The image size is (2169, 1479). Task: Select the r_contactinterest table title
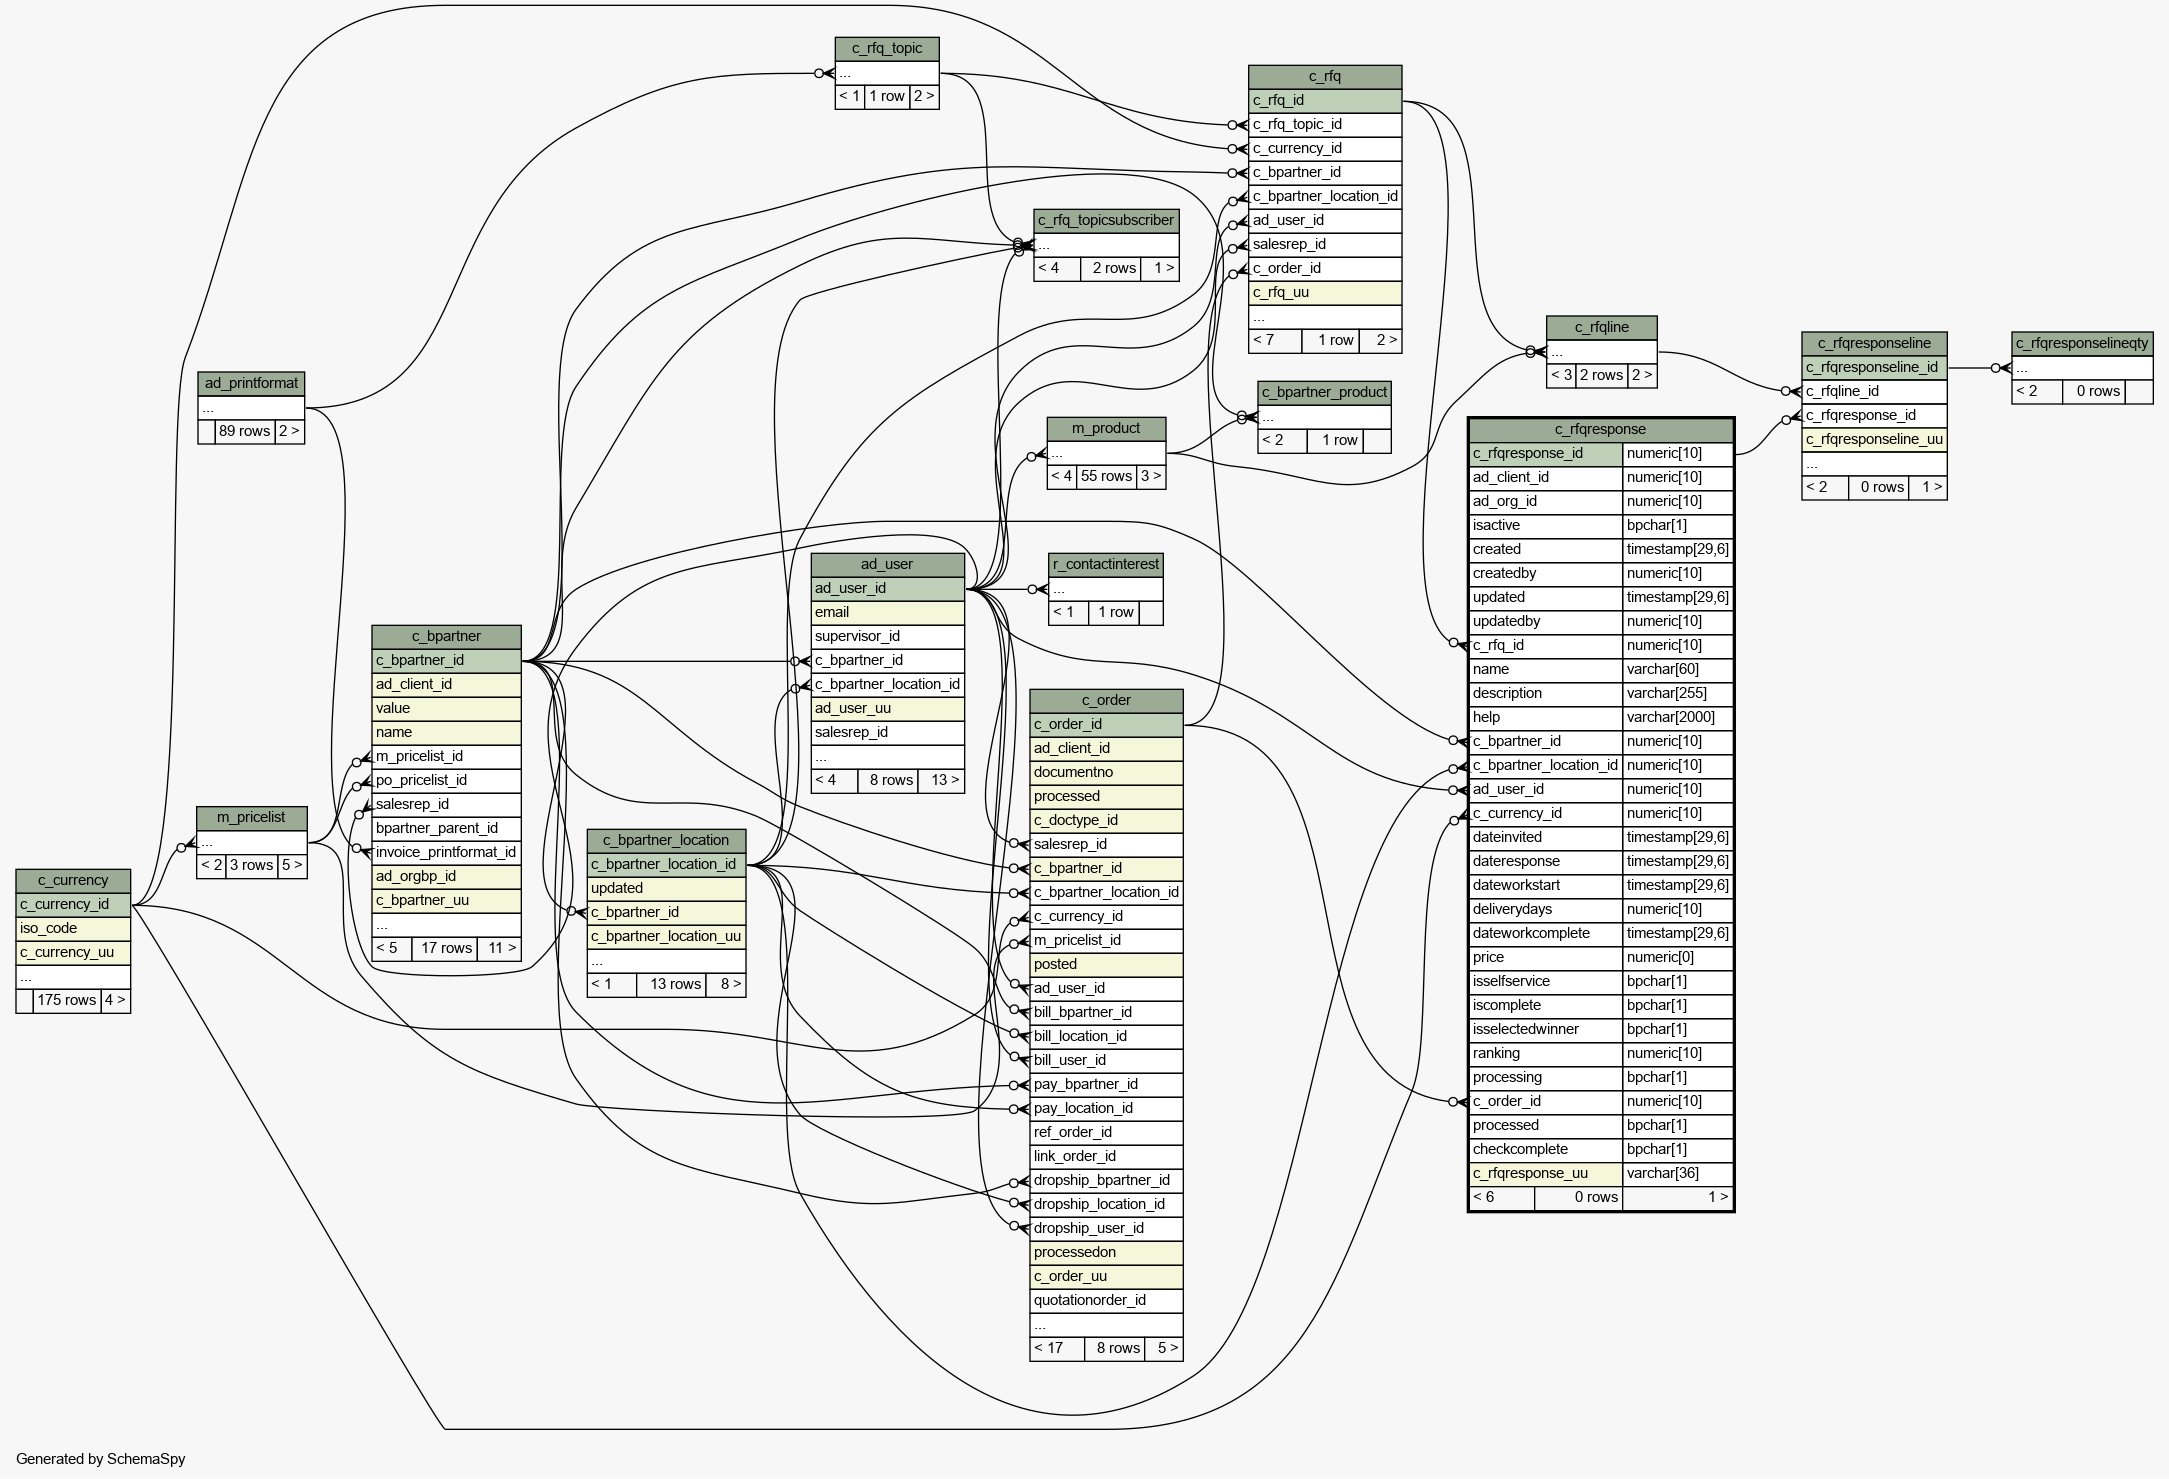tap(1106, 565)
